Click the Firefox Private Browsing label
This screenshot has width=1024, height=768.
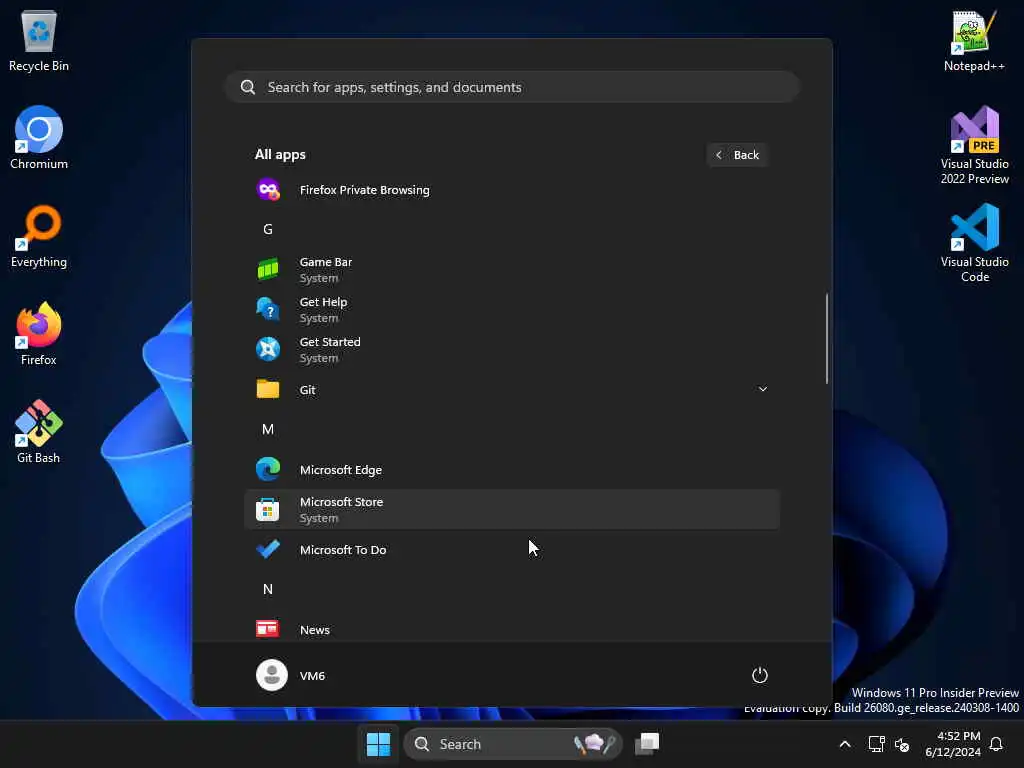pyautogui.click(x=364, y=190)
